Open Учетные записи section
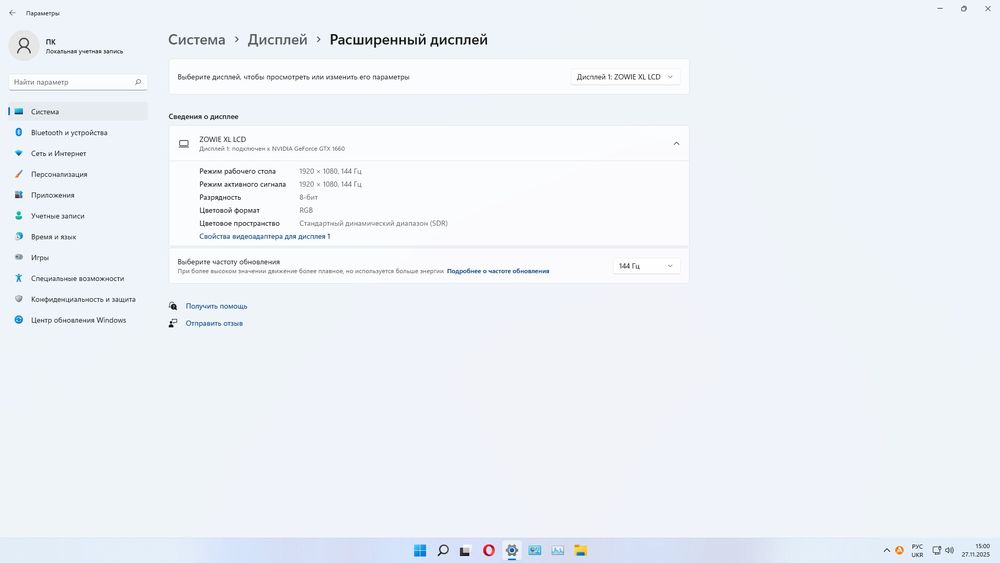This screenshot has height=563, width=1000. tap(78, 216)
